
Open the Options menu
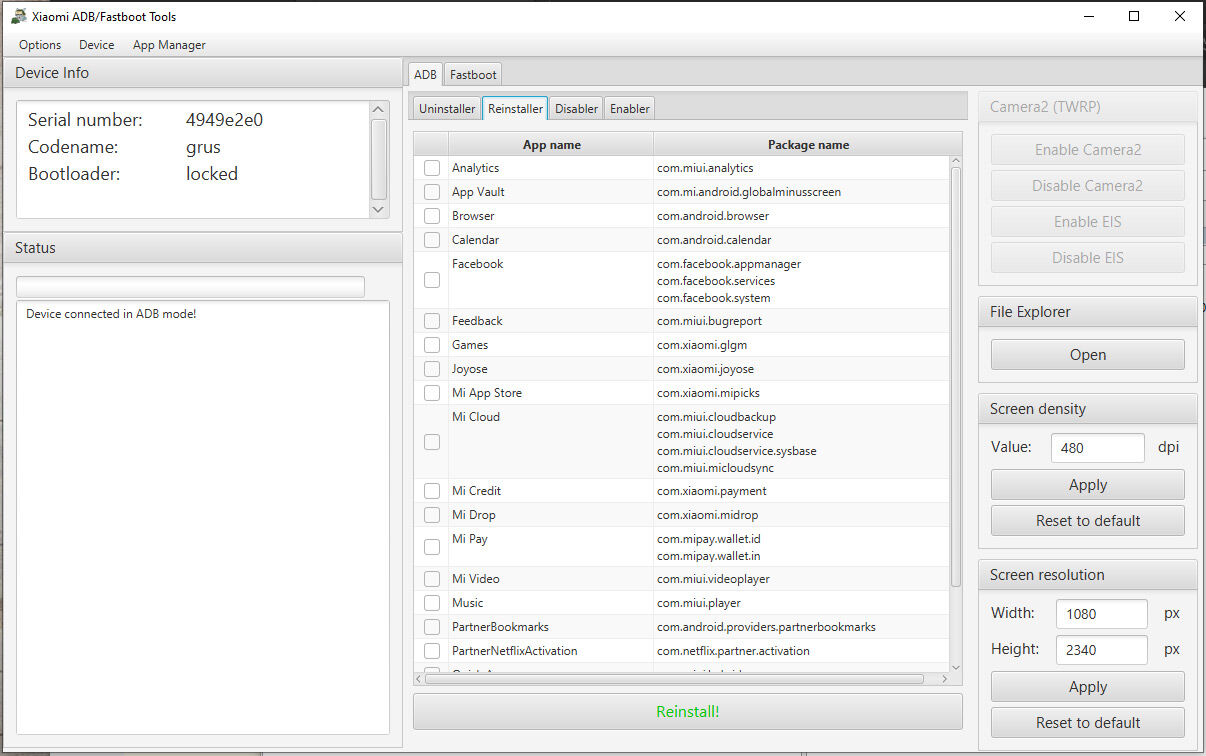click(x=40, y=45)
